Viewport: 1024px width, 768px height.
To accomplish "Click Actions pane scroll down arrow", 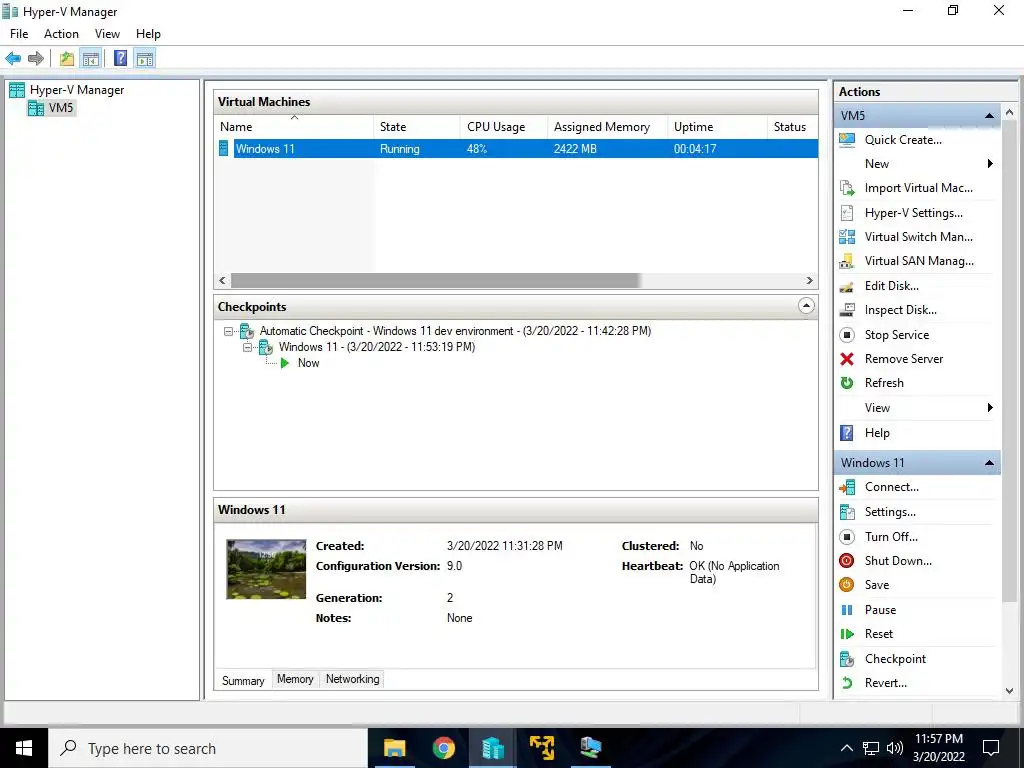I will coord(1010,690).
